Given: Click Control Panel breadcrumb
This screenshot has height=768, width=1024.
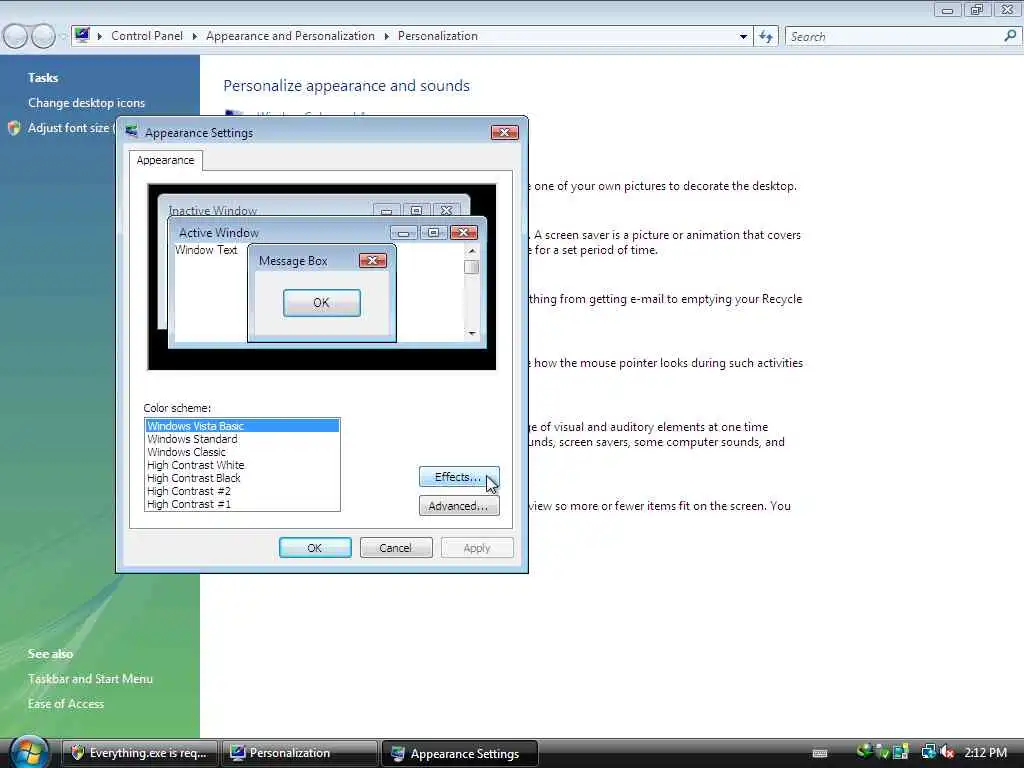Looking at the screenshot, I should click(147, 36).
